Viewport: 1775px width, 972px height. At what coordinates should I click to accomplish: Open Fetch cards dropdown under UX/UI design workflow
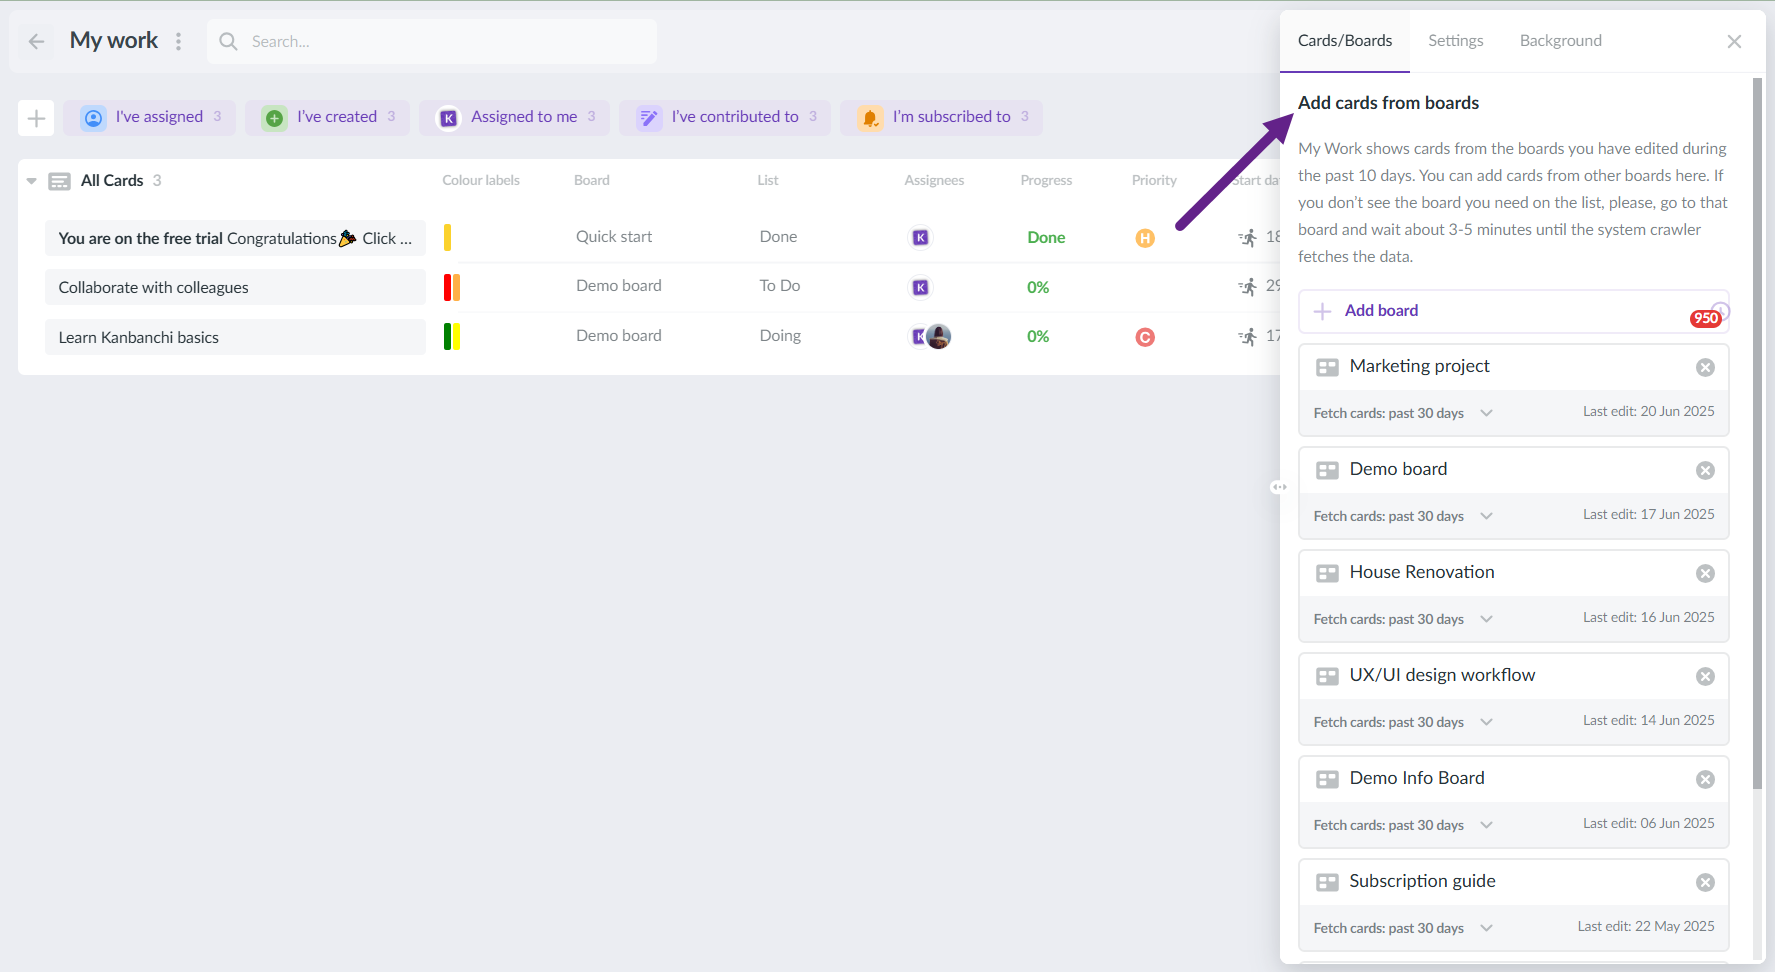click(1486, 722)
